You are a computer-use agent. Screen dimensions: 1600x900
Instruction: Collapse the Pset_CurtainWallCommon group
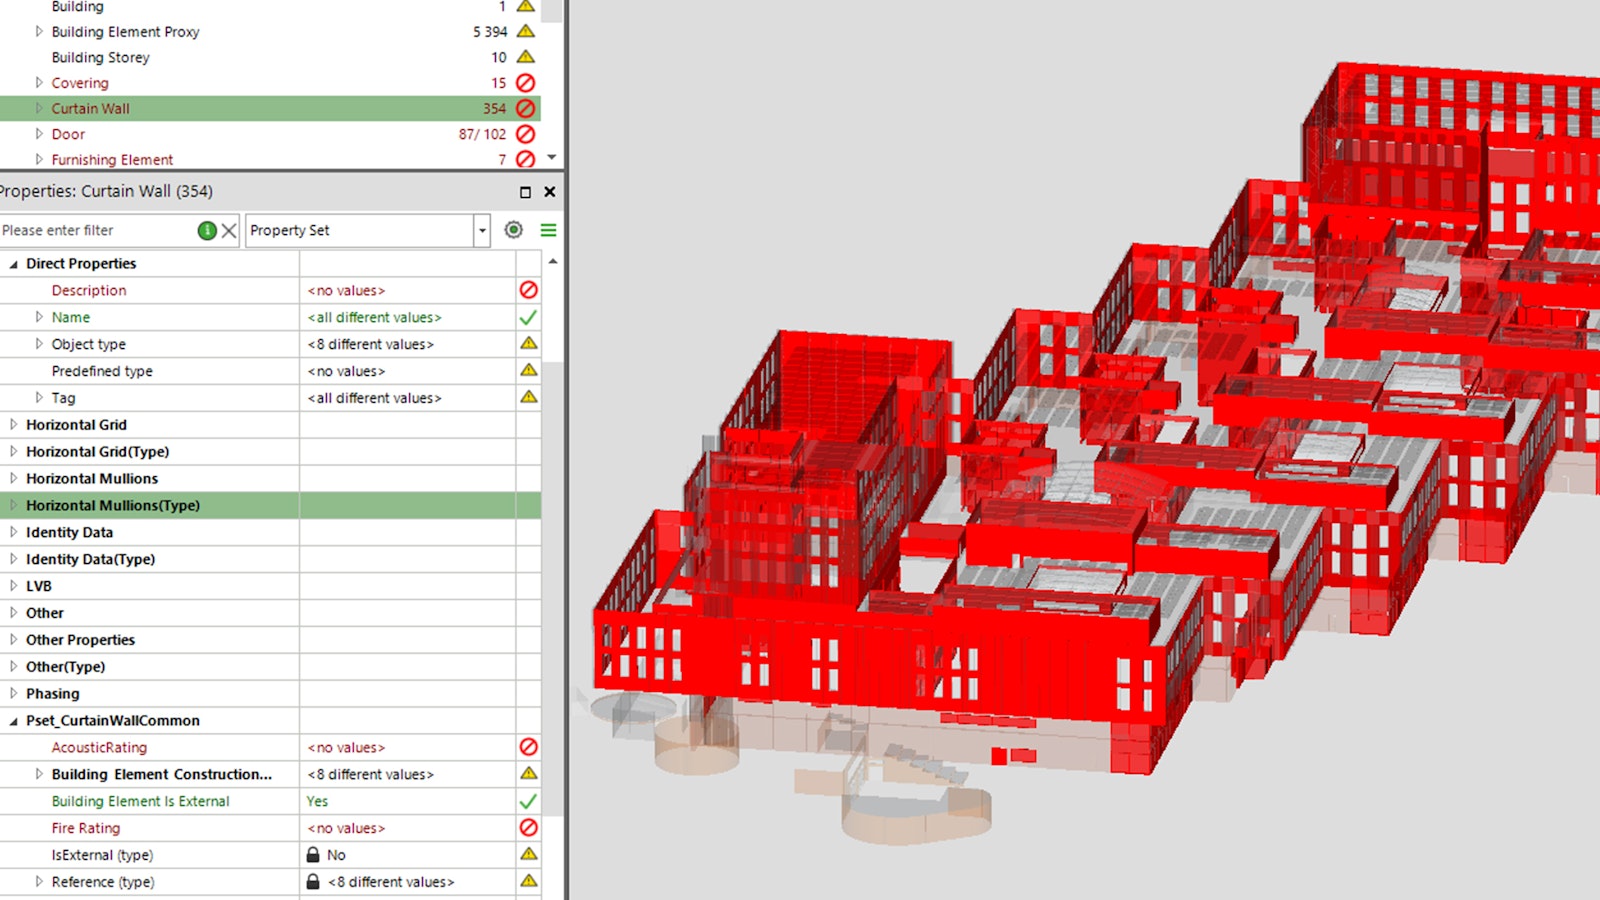click(14, 721)
